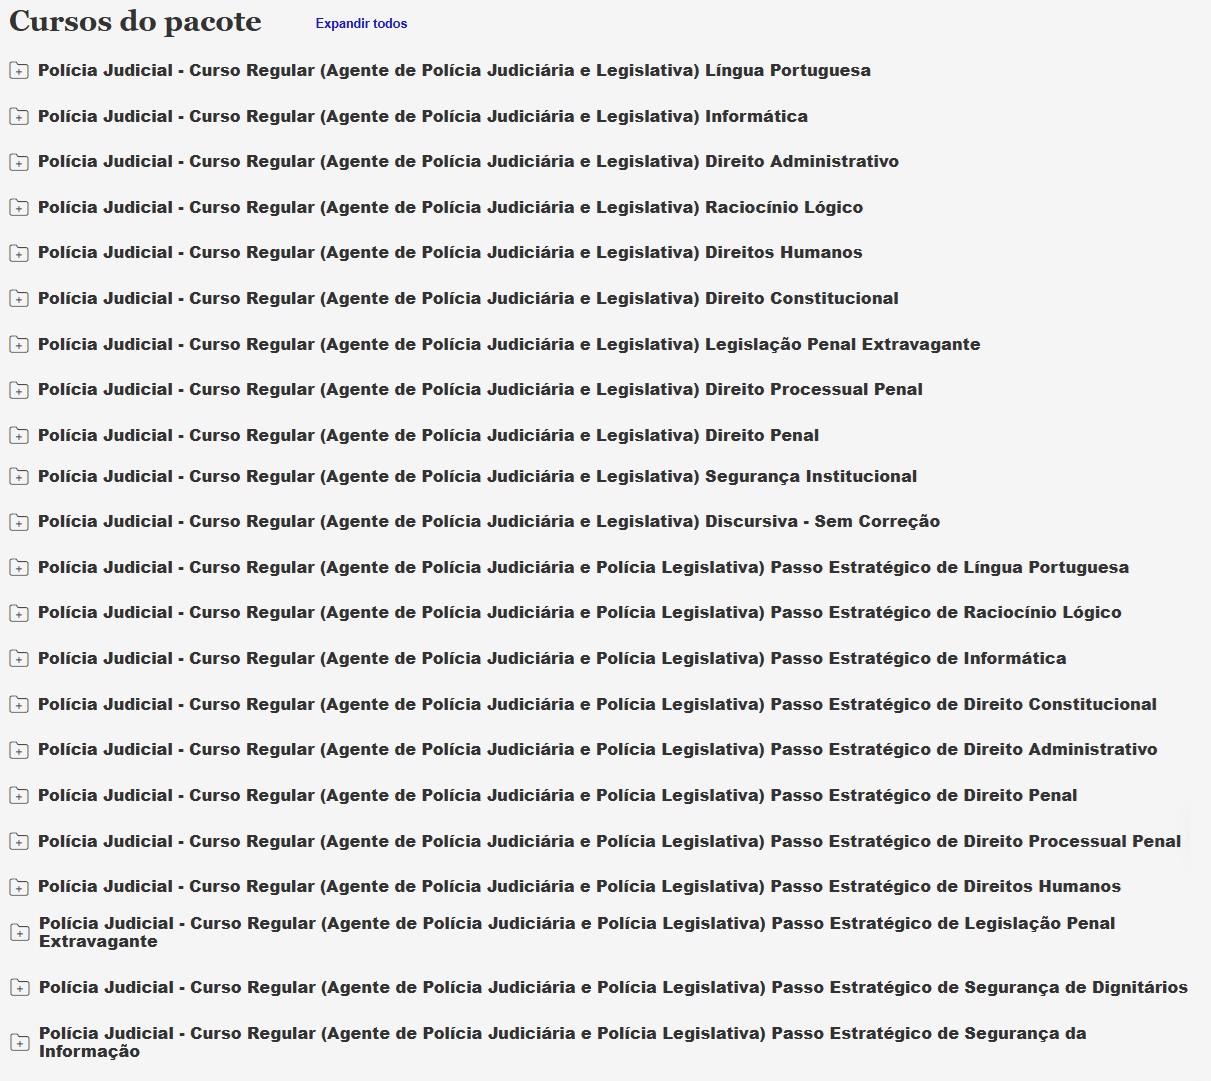Image resolution: width=1211 pixels, height=1081 pixels.
Task: Select Passo Estratégico de Direito Penal title
Action: [557, 796]
